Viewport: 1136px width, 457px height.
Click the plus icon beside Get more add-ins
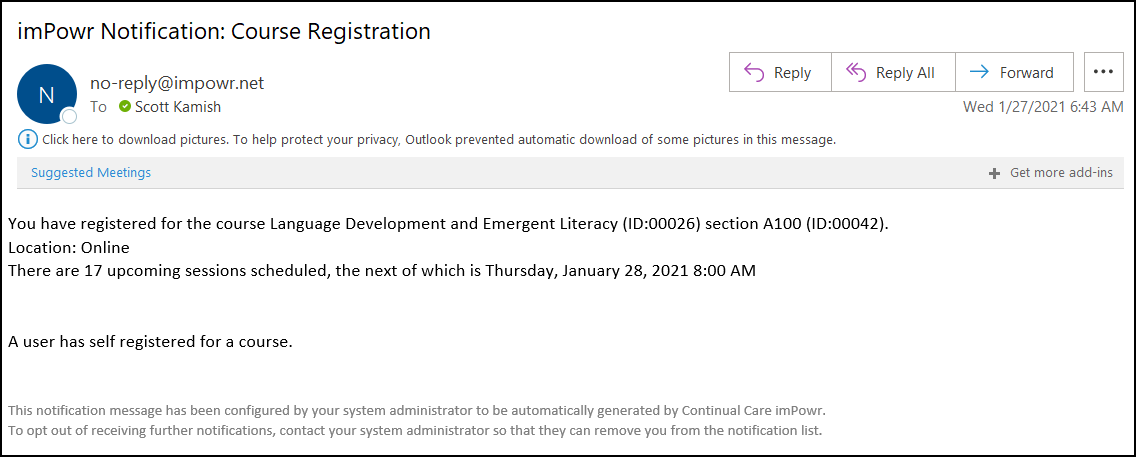(x=995, y=173)
